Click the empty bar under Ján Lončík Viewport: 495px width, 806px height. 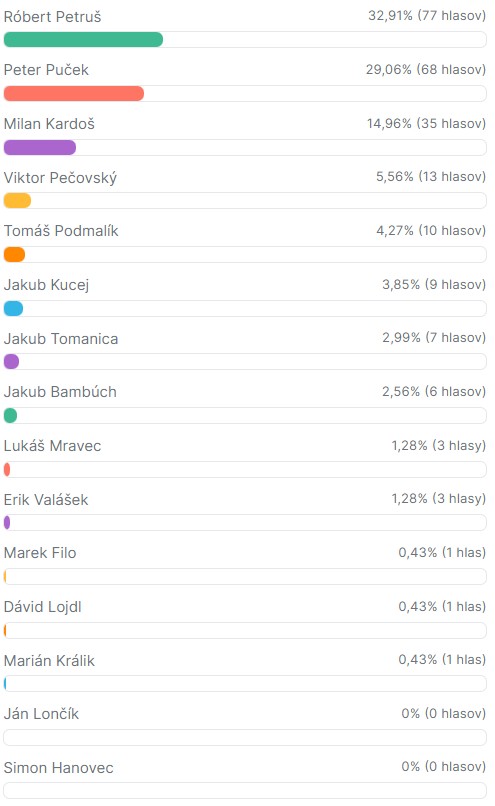click(x=245, y=737)
